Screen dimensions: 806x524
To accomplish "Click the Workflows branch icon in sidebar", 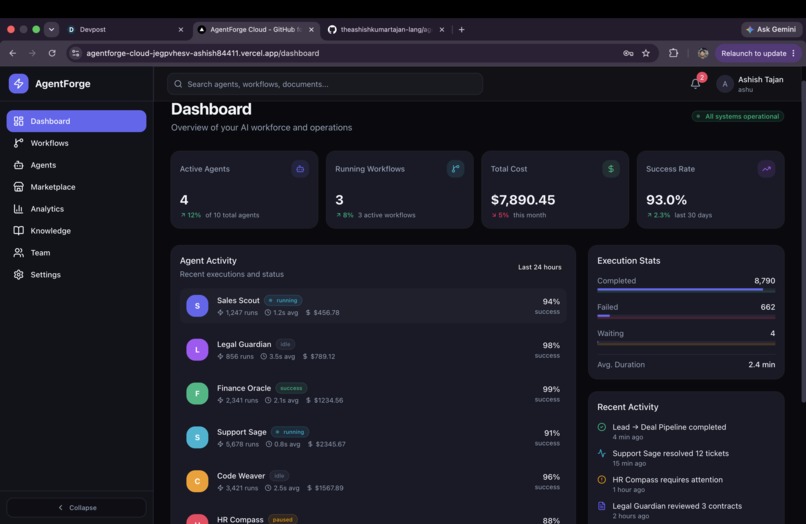I will [x=19, y=143].
